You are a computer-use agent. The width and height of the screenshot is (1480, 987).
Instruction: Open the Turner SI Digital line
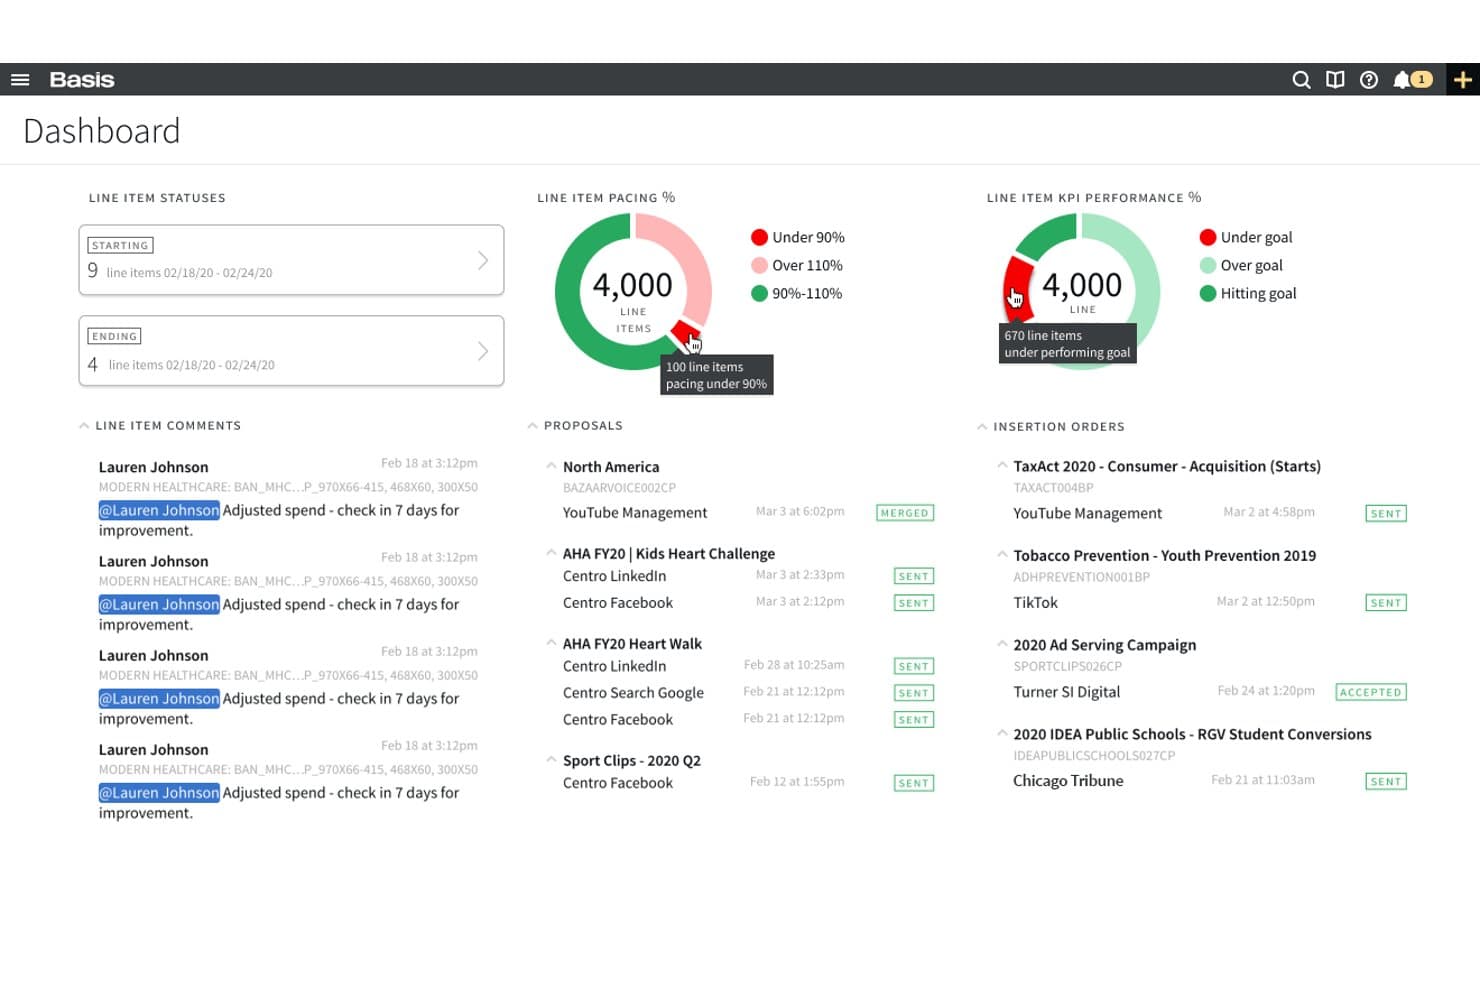click(x=1066, y=692)
